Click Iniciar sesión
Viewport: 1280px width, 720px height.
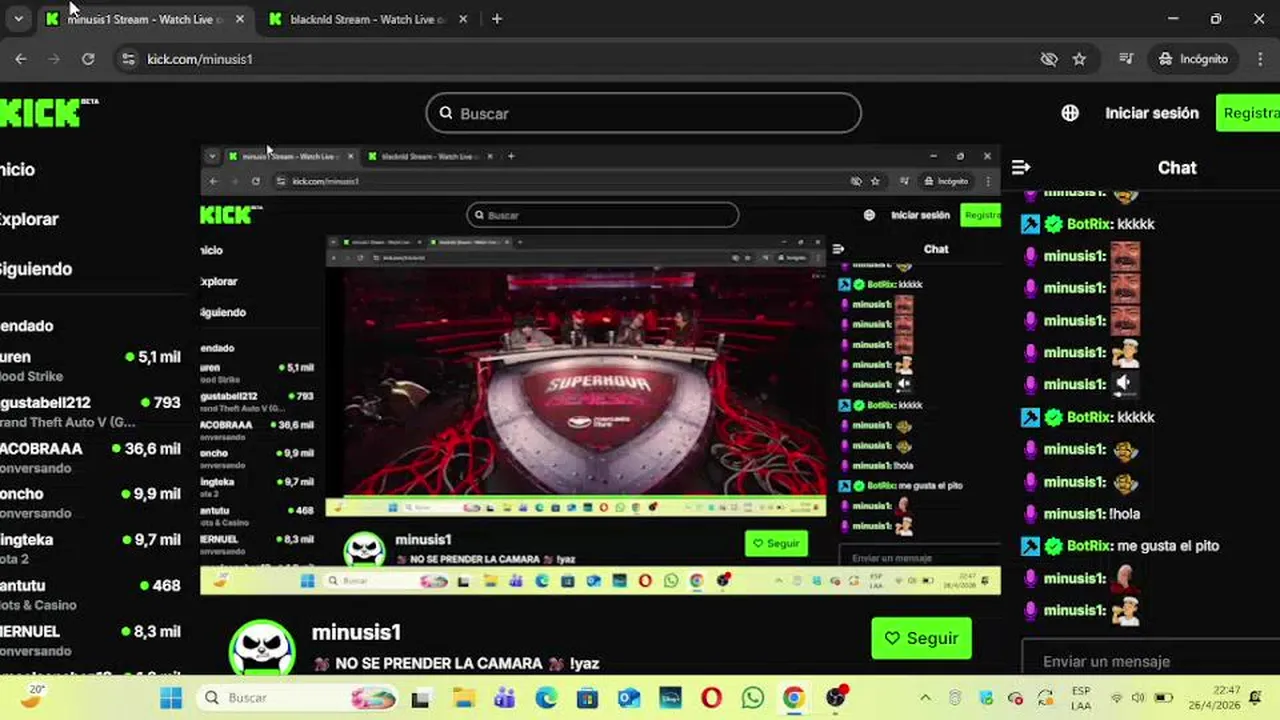click(x=1152, y=113)
